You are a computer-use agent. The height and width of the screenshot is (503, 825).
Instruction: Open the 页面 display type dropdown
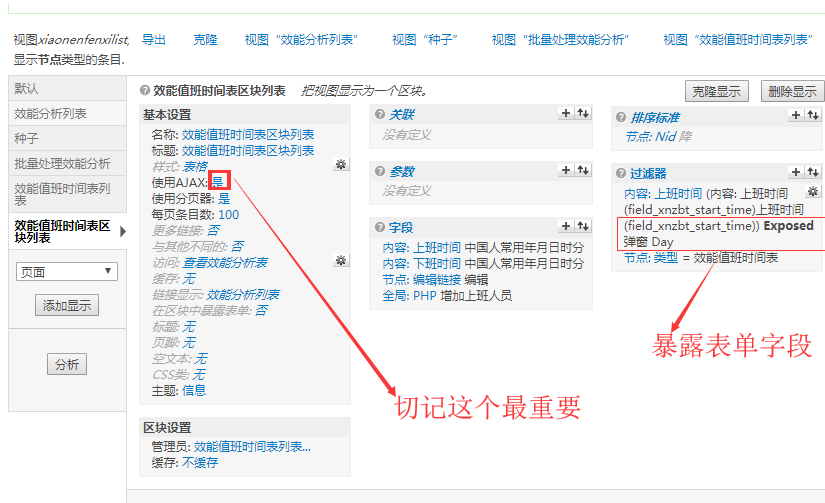(67, 271)
